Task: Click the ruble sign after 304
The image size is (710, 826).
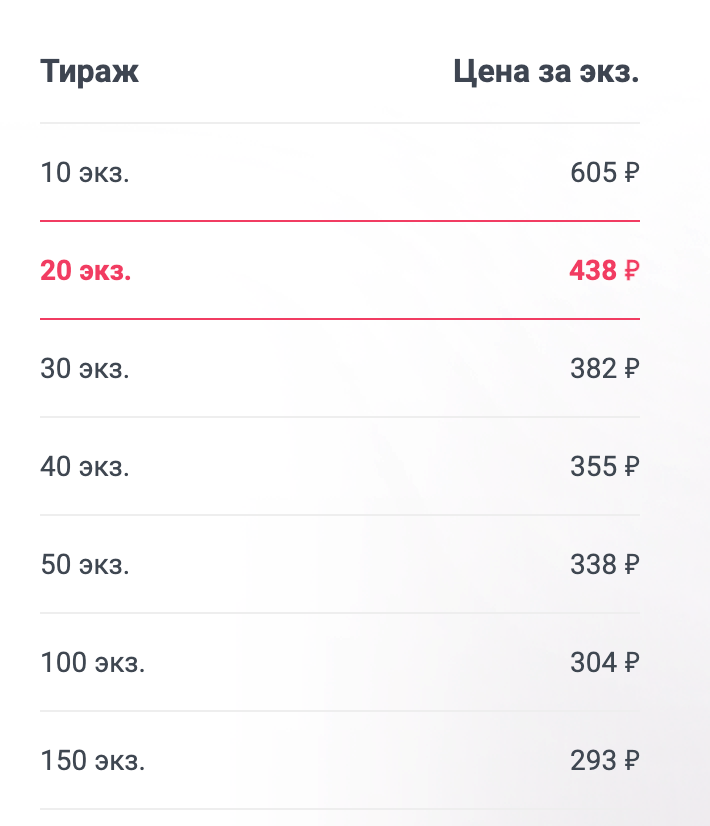Action: pos(631,663)
